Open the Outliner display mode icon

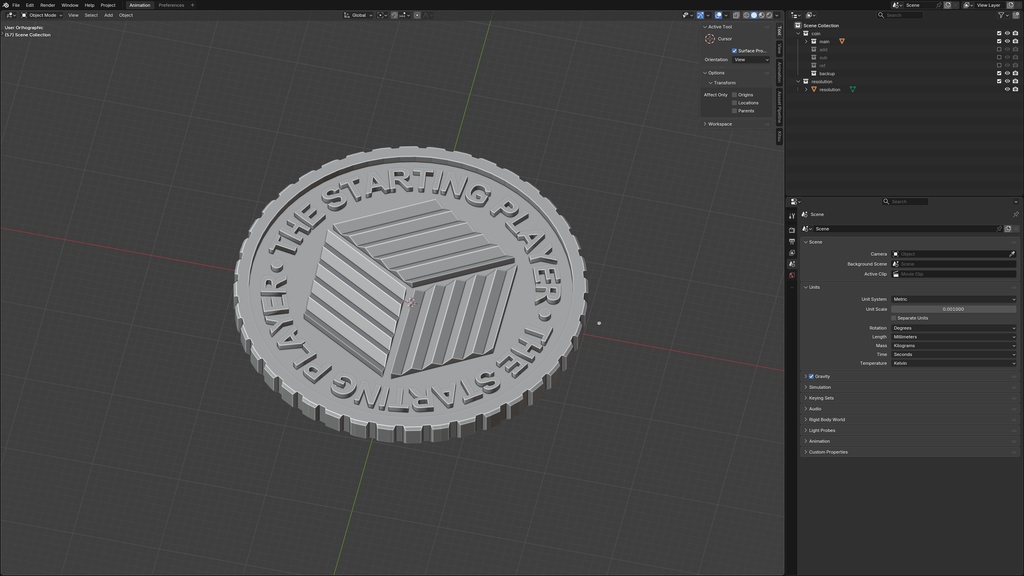click(x=810, y=15)
